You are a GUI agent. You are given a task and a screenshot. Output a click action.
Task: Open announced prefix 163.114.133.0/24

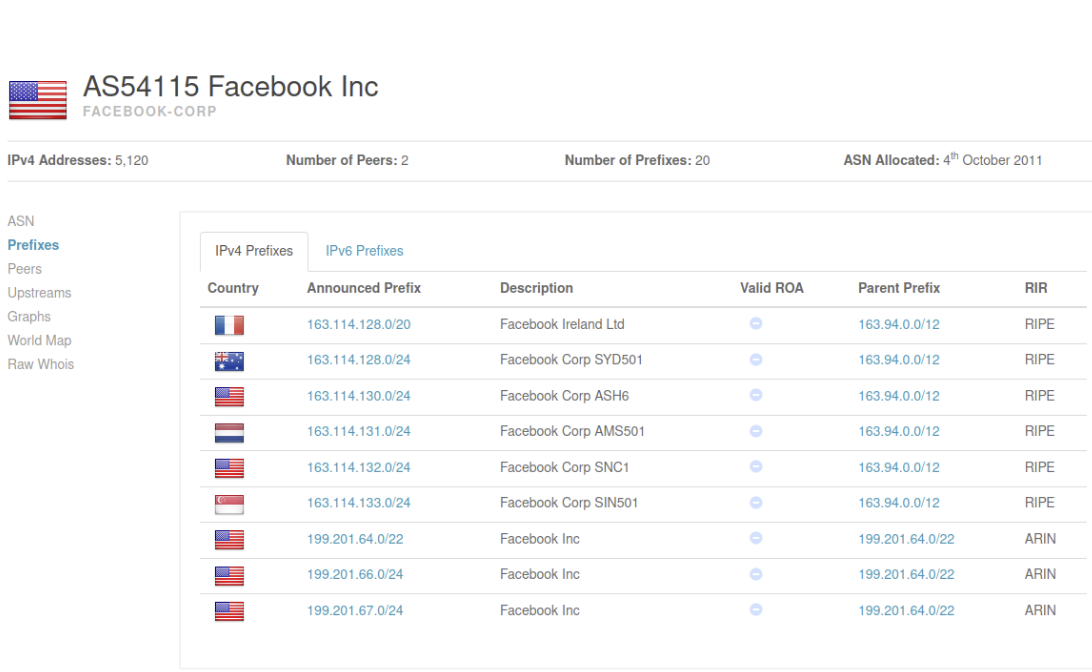pyautogui.click(x=359, y=503)
